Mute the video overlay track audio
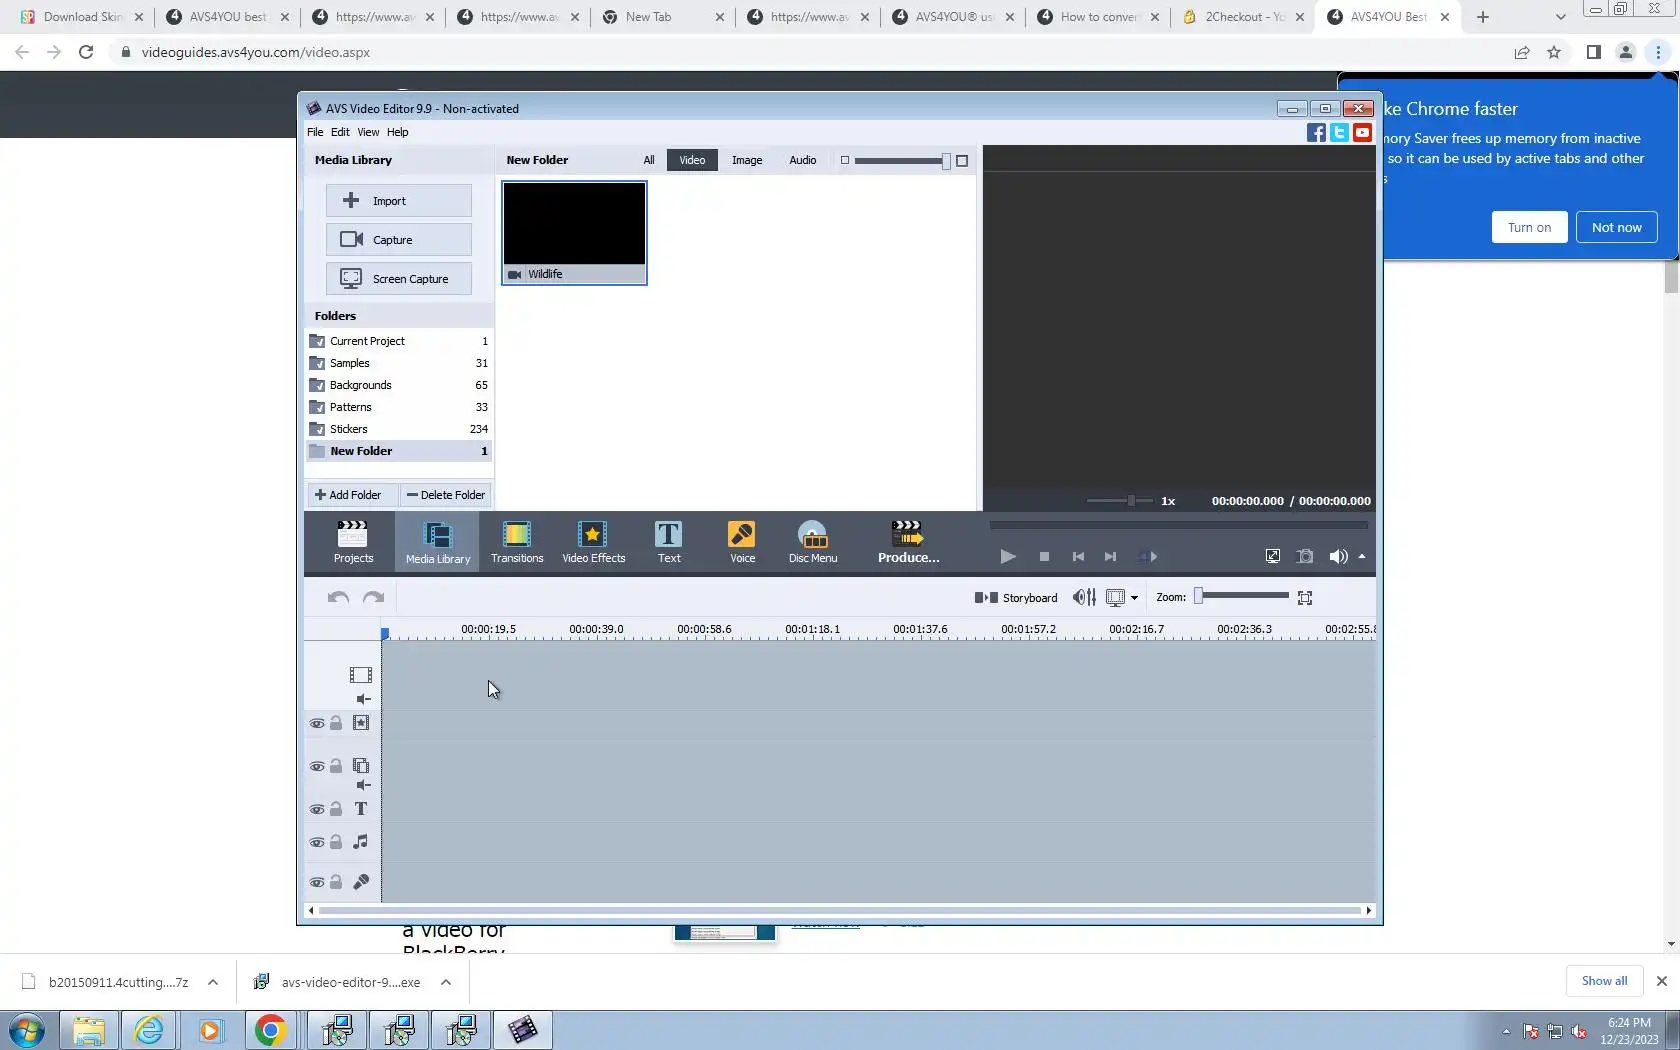1680x1050 pixels. [x=364, y=785]
